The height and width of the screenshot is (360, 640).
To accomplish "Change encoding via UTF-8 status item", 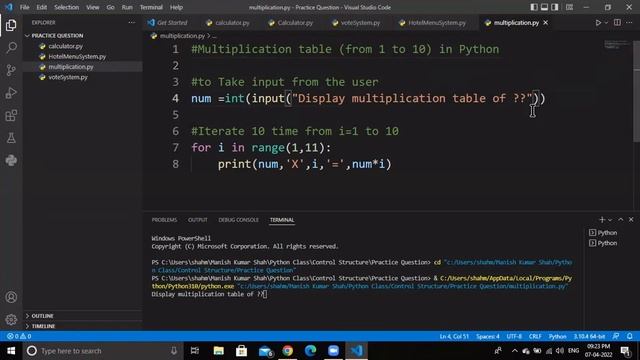I will (514, 336).
